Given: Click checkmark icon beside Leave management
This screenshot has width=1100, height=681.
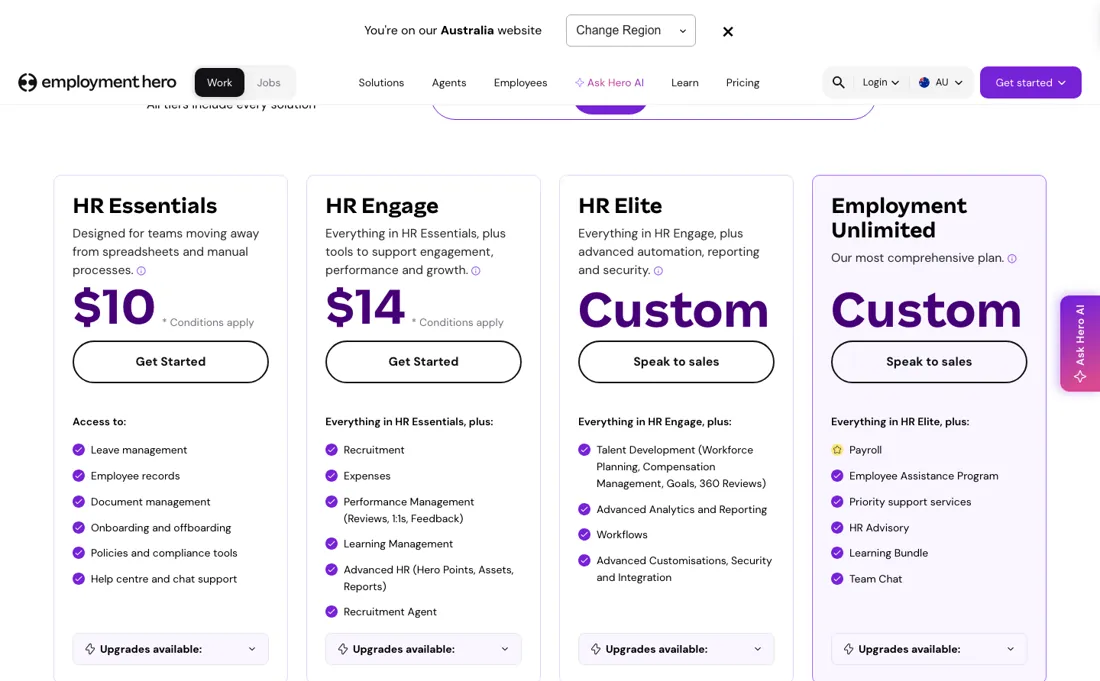Looking at the screenshot, I should click(79, 450).
